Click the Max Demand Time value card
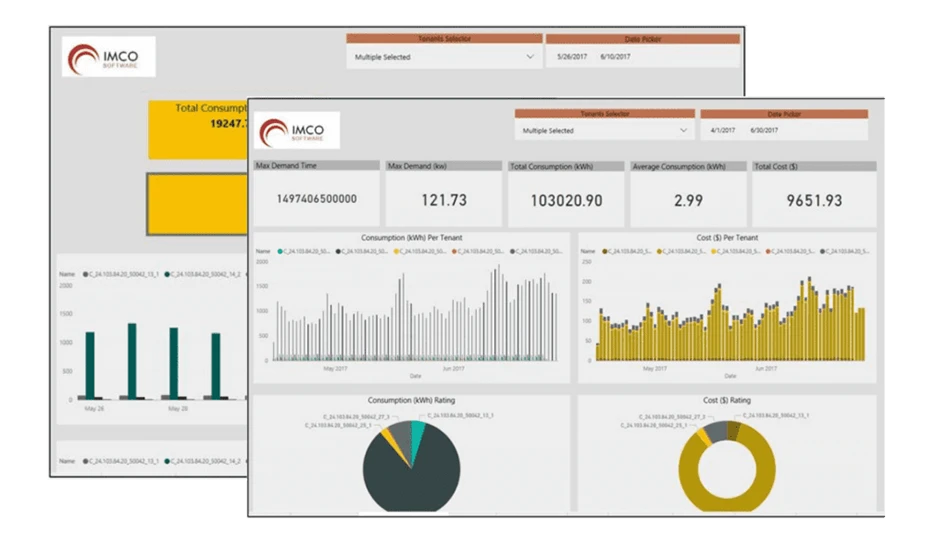Screen dimensions: 948x533 click(x=316, y=199)
